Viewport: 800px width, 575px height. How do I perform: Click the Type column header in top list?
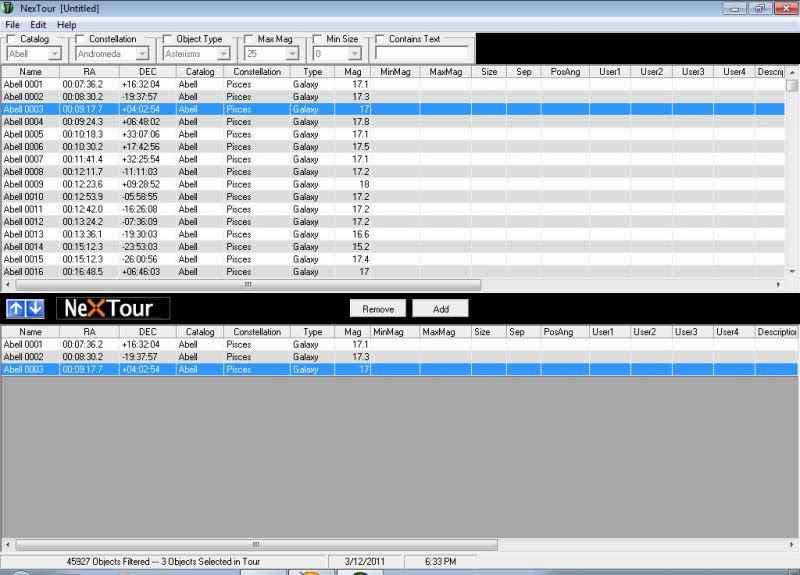tap(312, 72)
